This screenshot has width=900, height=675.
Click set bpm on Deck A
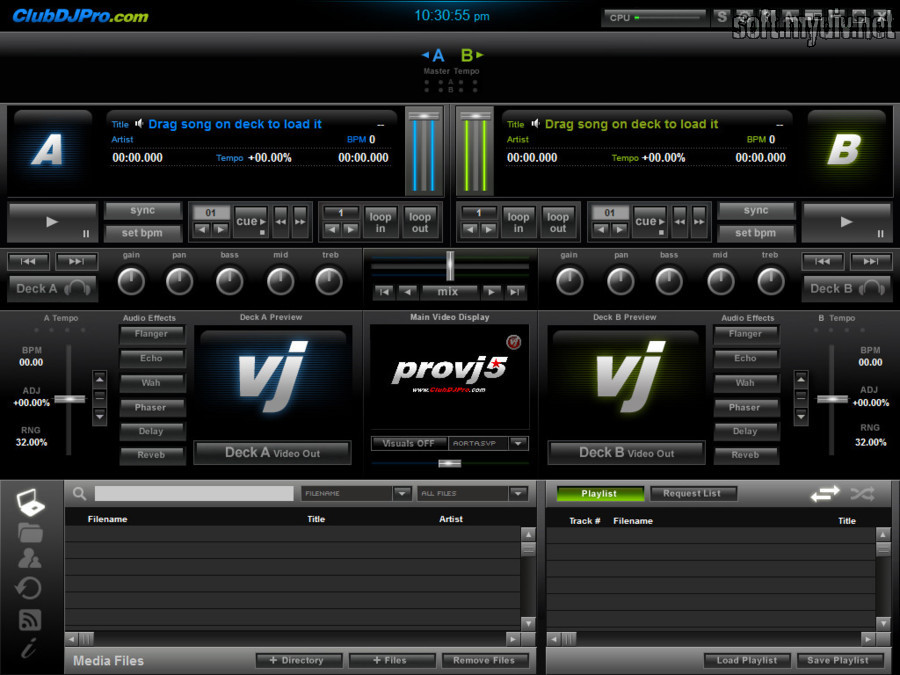(x=142, y=233)
